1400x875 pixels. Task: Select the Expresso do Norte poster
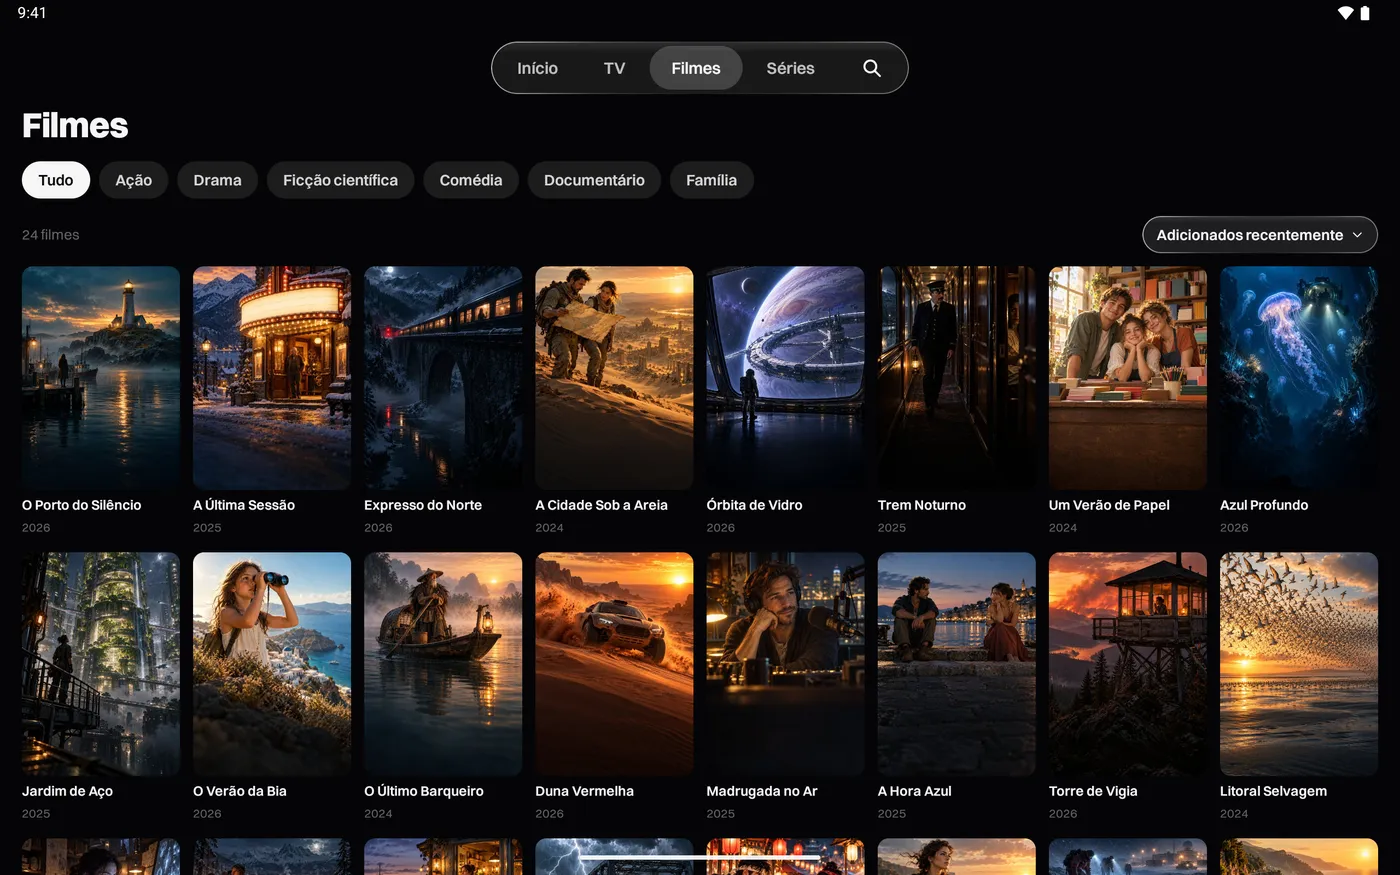tap(443, 378)
